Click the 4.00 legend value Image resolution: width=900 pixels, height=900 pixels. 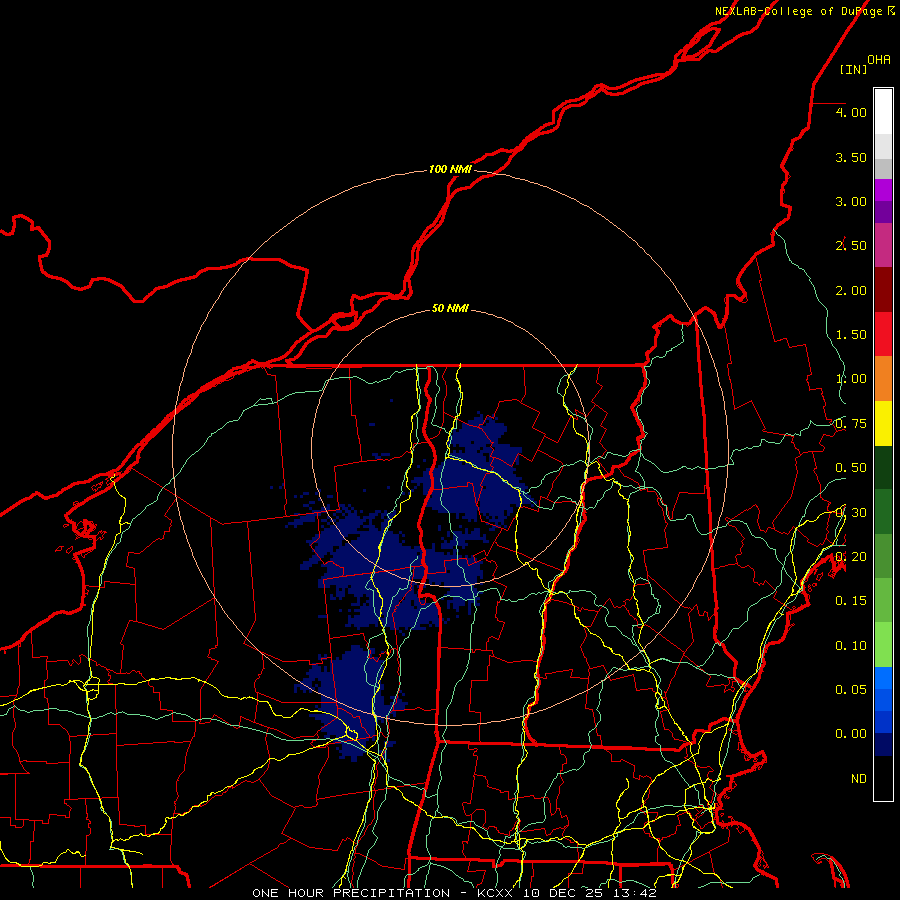(x=851, y=112)
